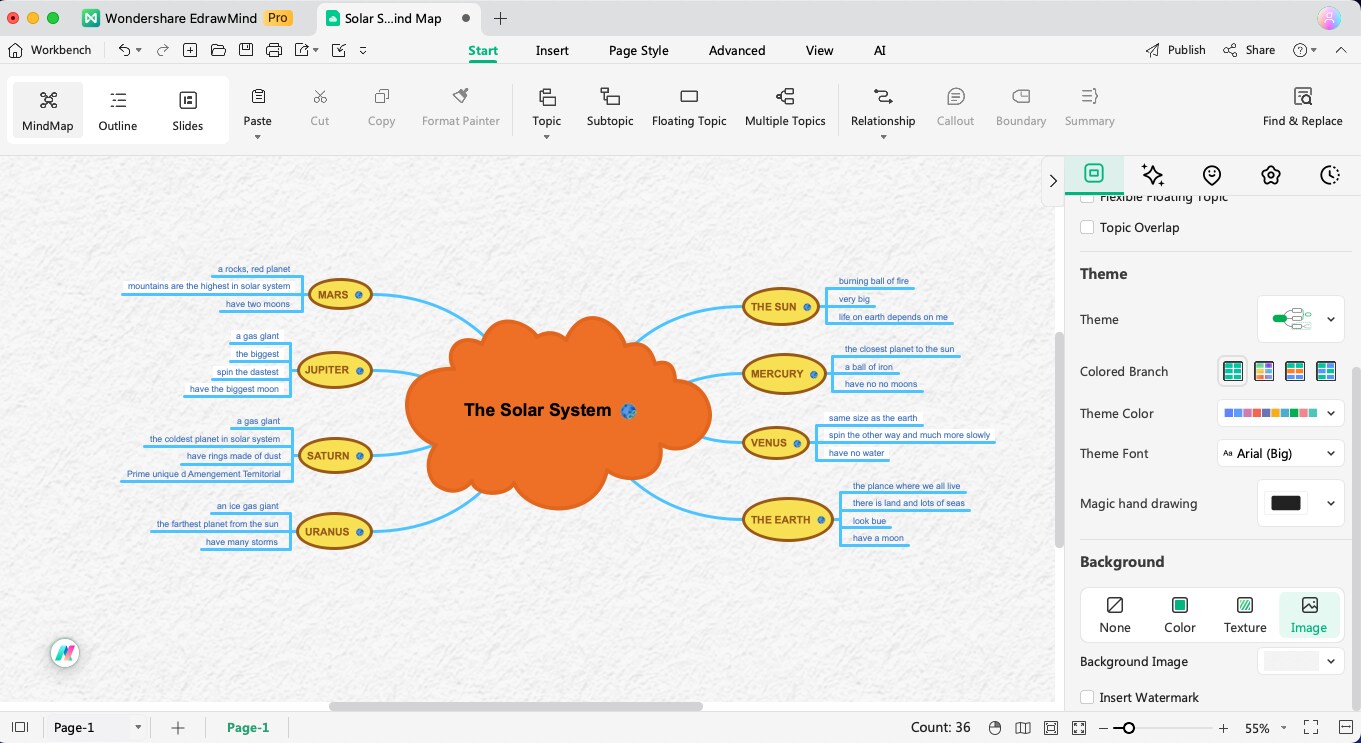Select the JUPITER topic node
The height and width of the screenshot is (743, 1361).
pyautogui.click(x=334, y=370)
